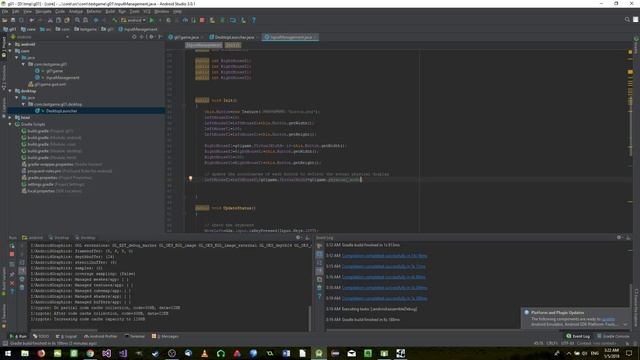Viewport: 640px width, 360px height.
Task: Click the Find magnifier toolbar icon
Action: click(77, 20)
